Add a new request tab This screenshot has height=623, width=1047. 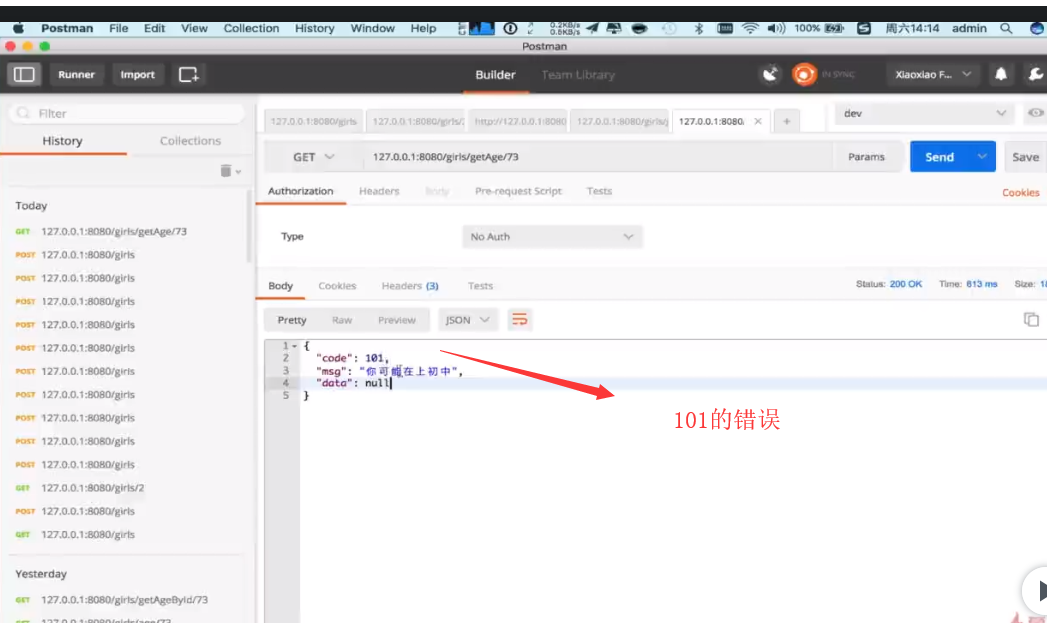787,121
